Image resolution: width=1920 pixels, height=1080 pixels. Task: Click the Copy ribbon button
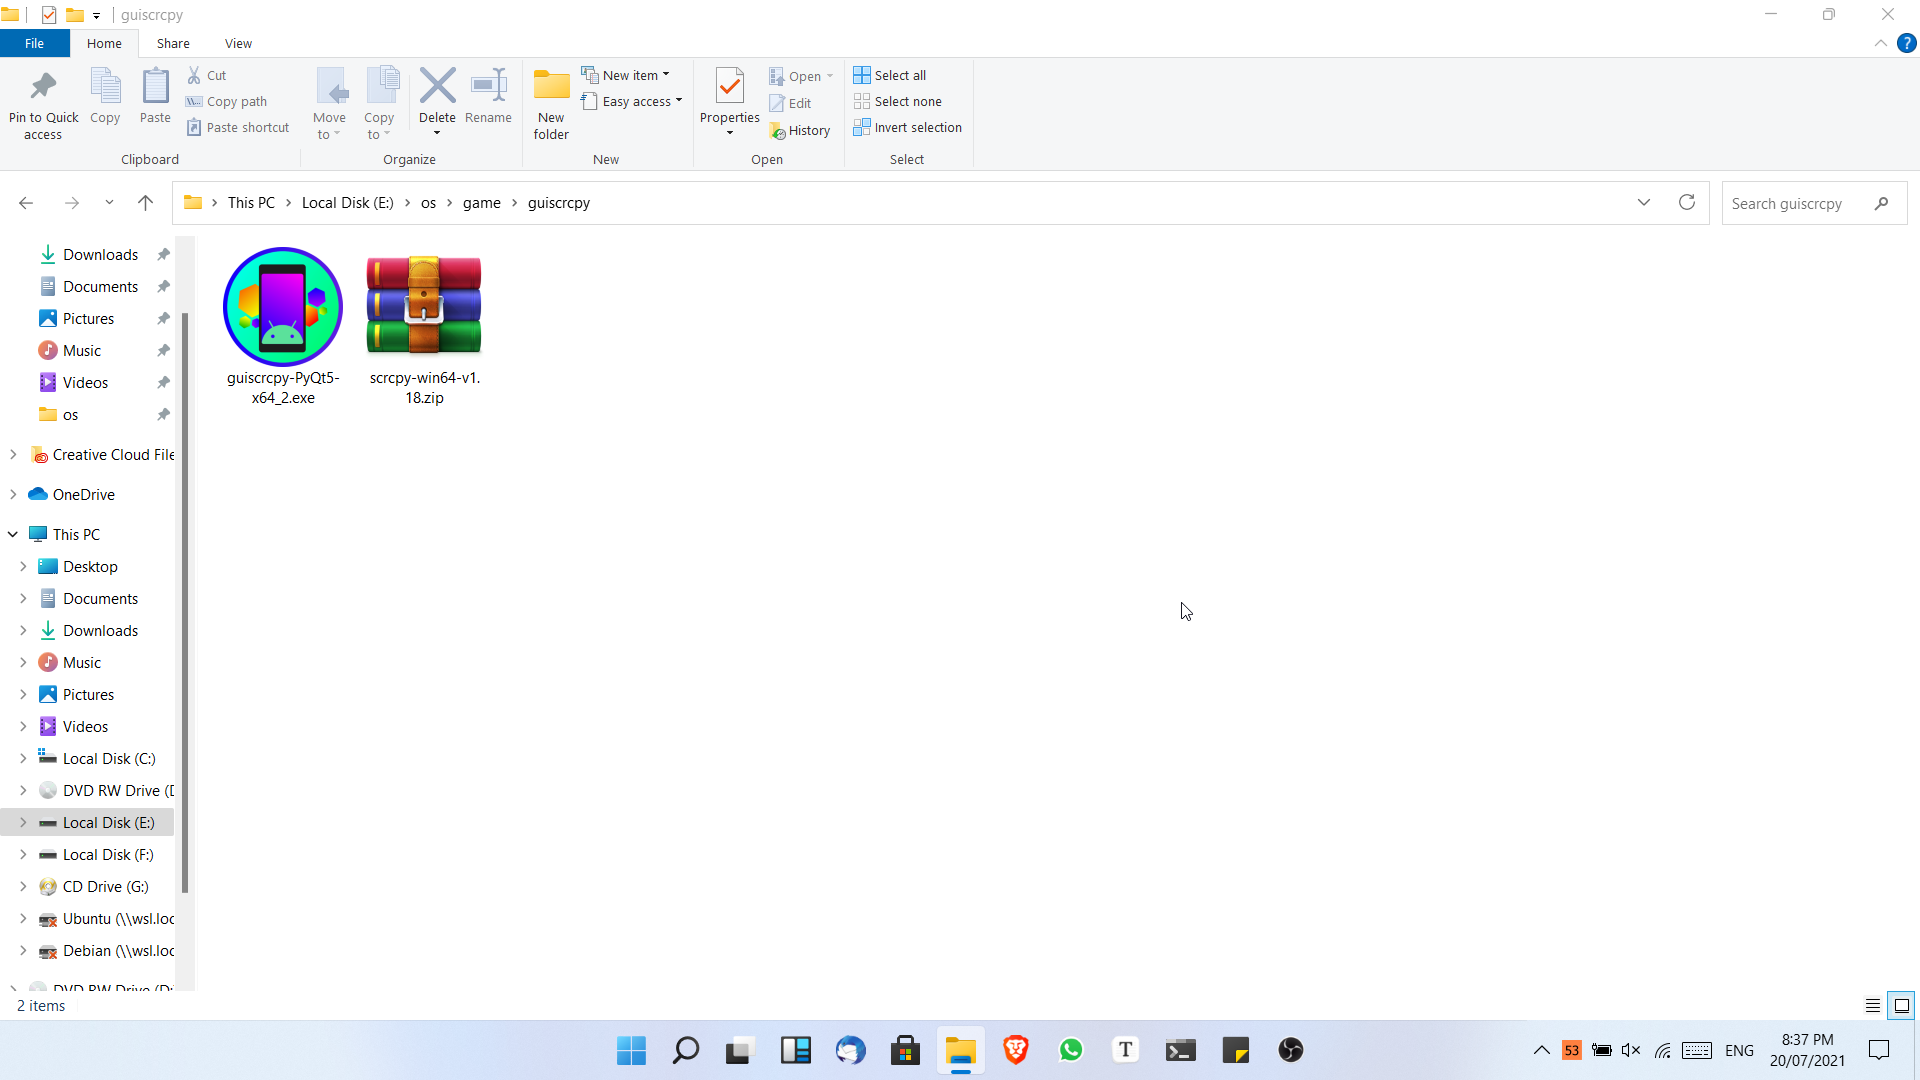pyautogui.click(x=105, y=97)
